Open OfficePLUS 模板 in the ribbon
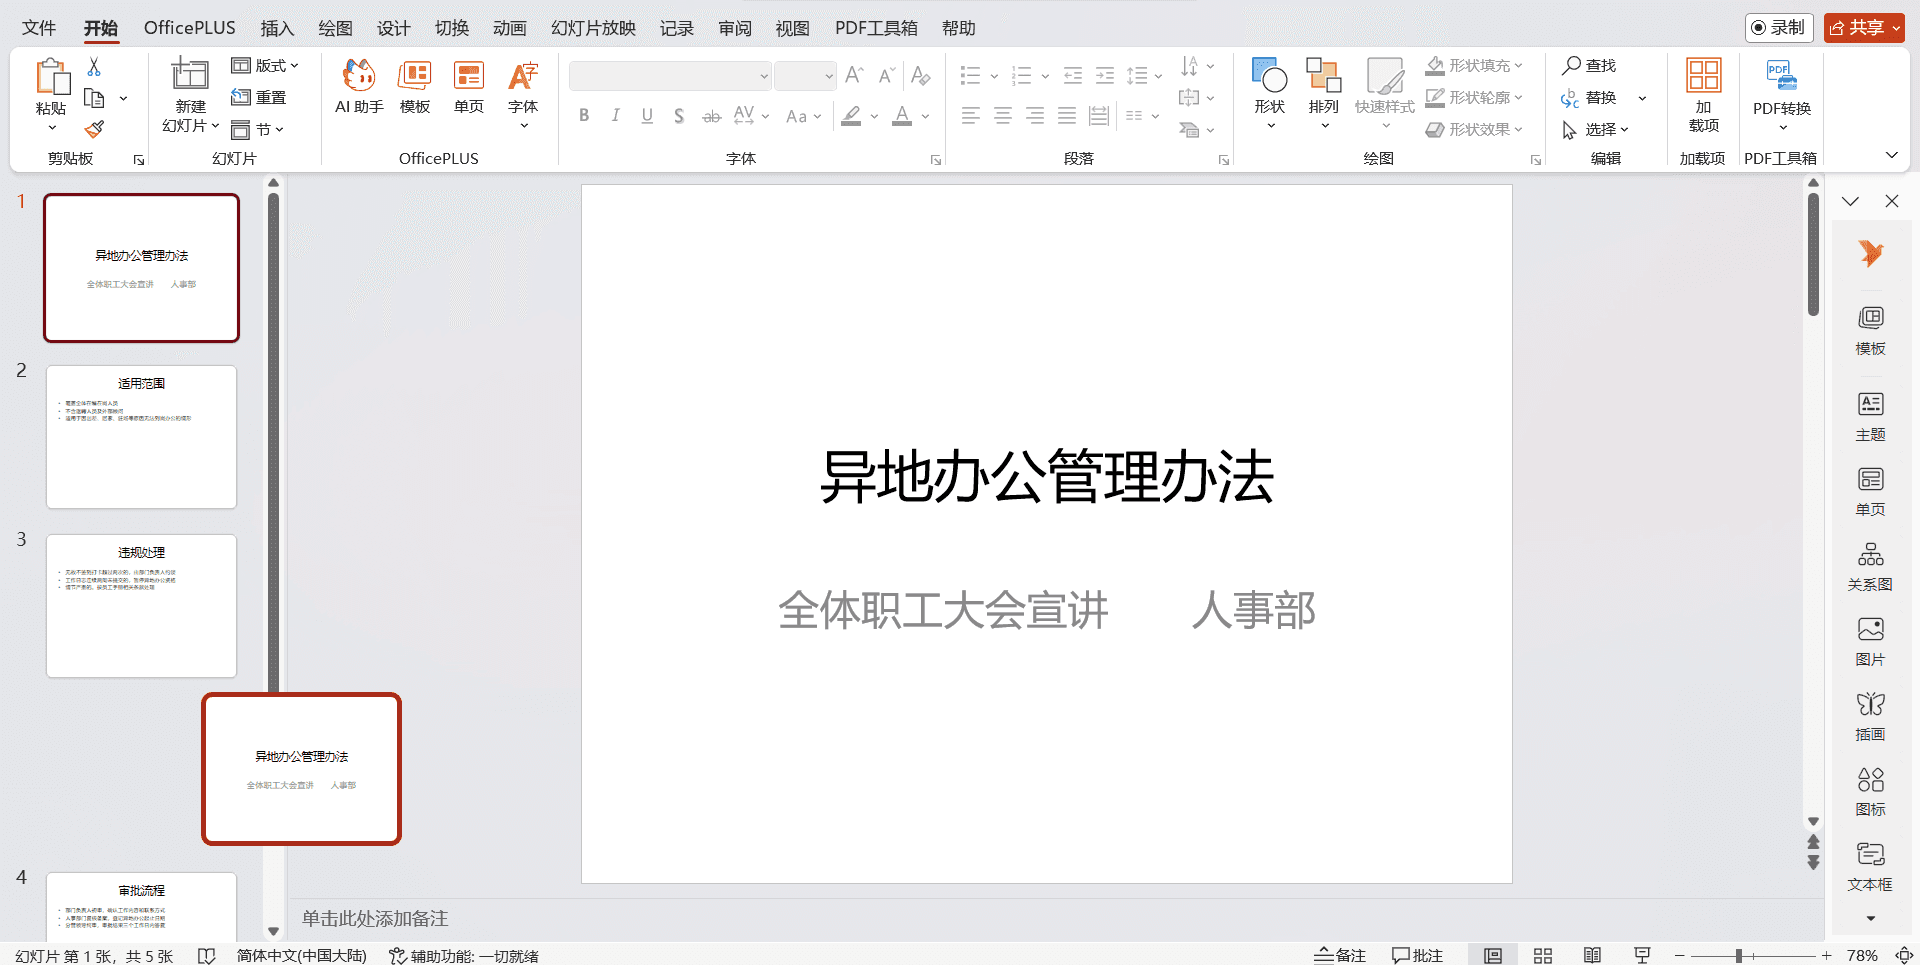This screenshot has height=965, width=1920. 415,87
